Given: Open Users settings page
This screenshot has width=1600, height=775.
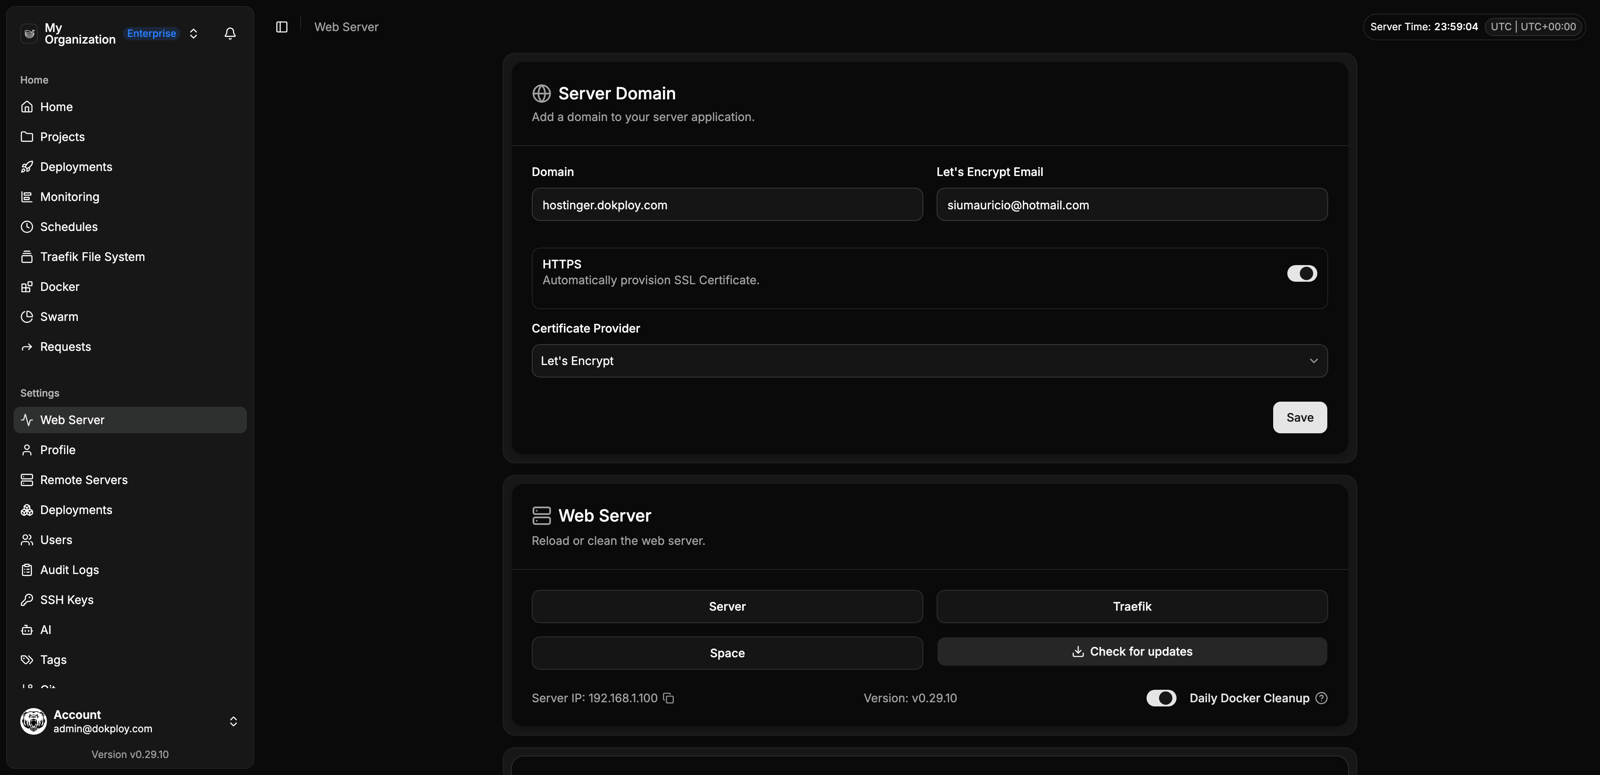Looking at the screenshot, I should click(130, 540).
